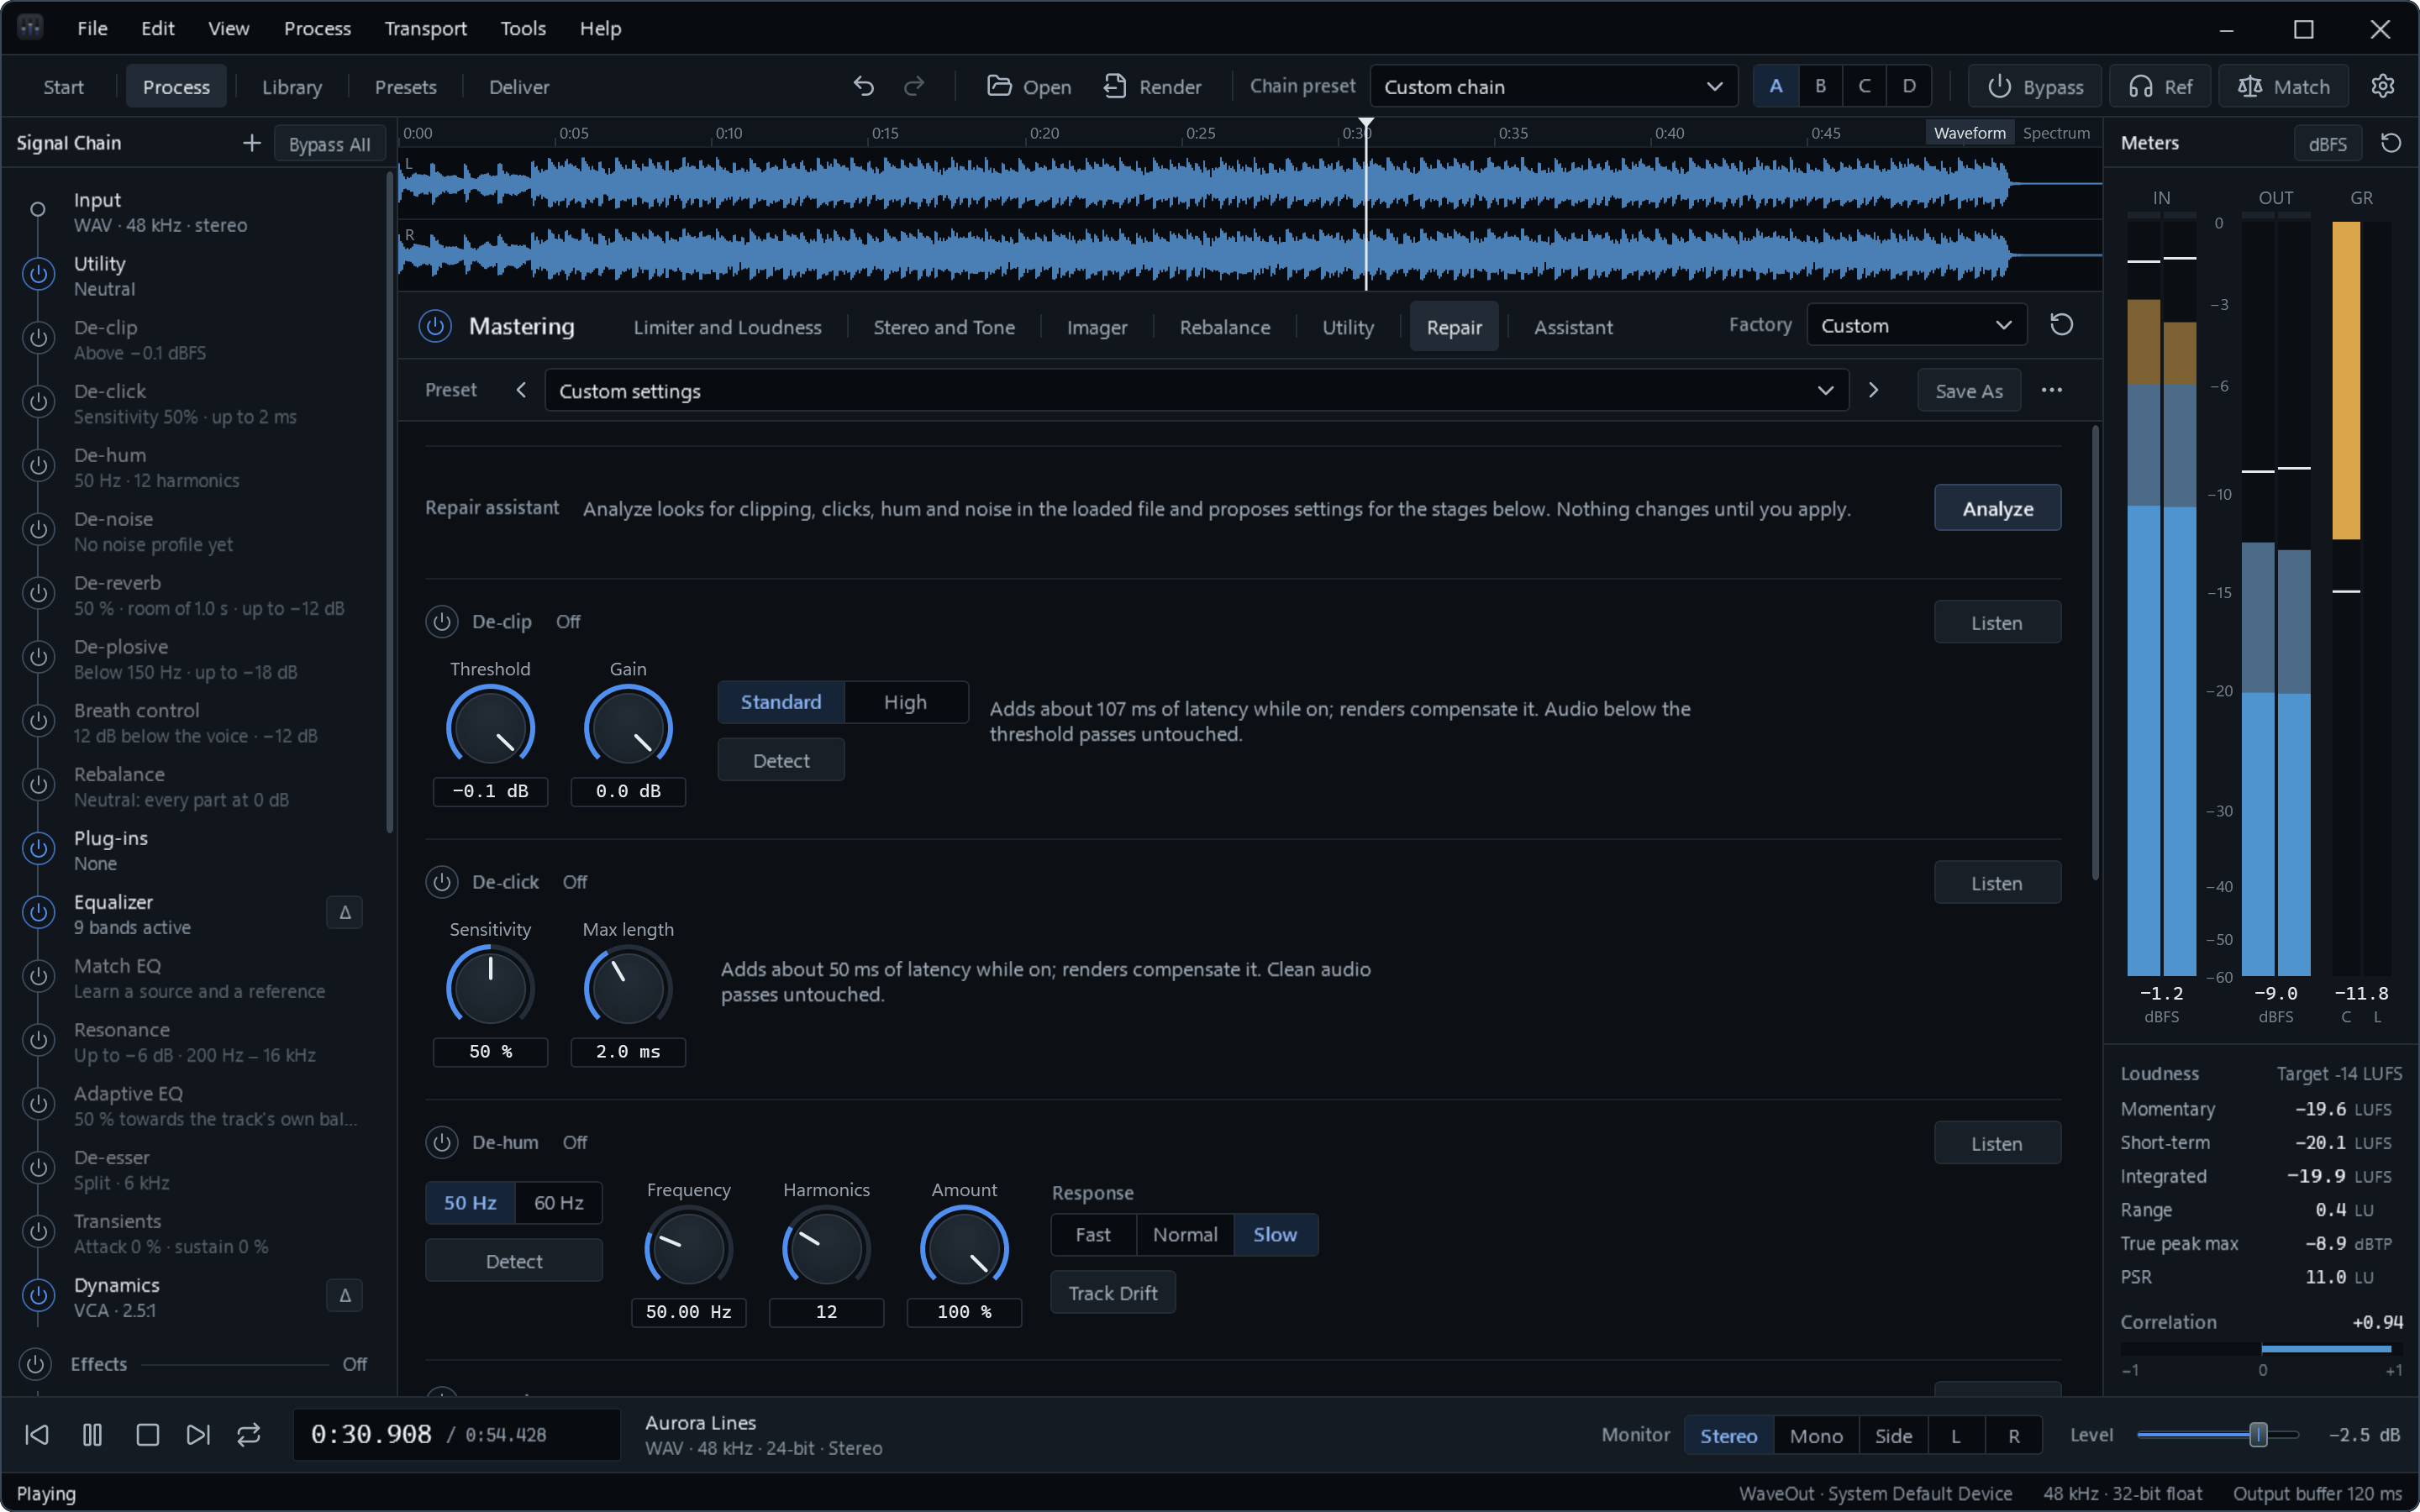
Task: Enable the De-hum power toggle in Repair panel
Action: click(x=442, y=1142)
